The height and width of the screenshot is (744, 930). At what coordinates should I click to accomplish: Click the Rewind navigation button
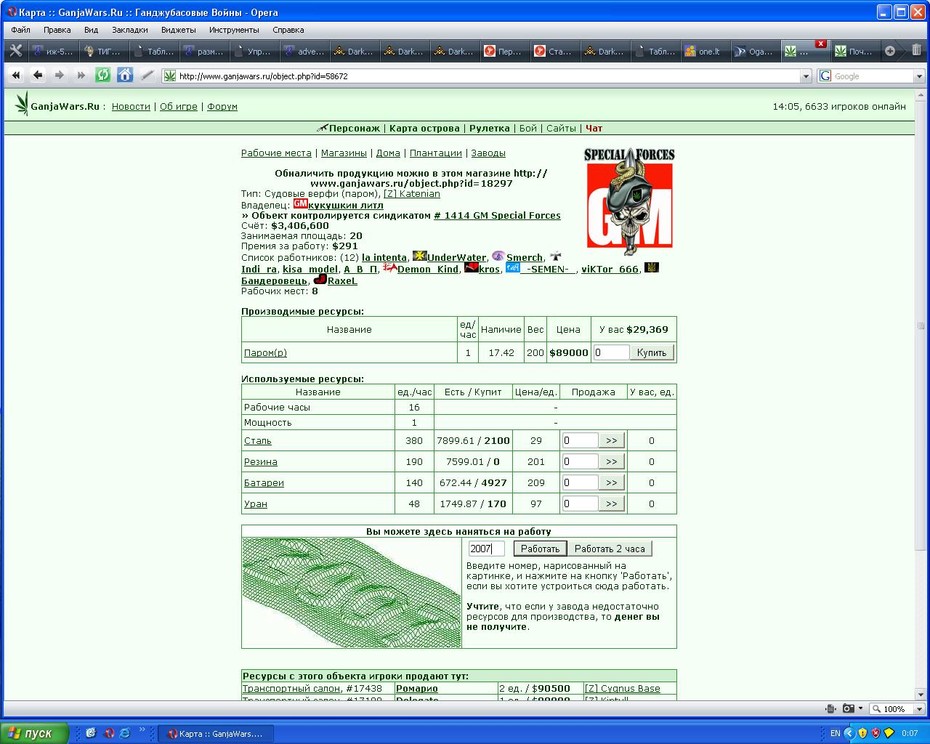point(16,75)
